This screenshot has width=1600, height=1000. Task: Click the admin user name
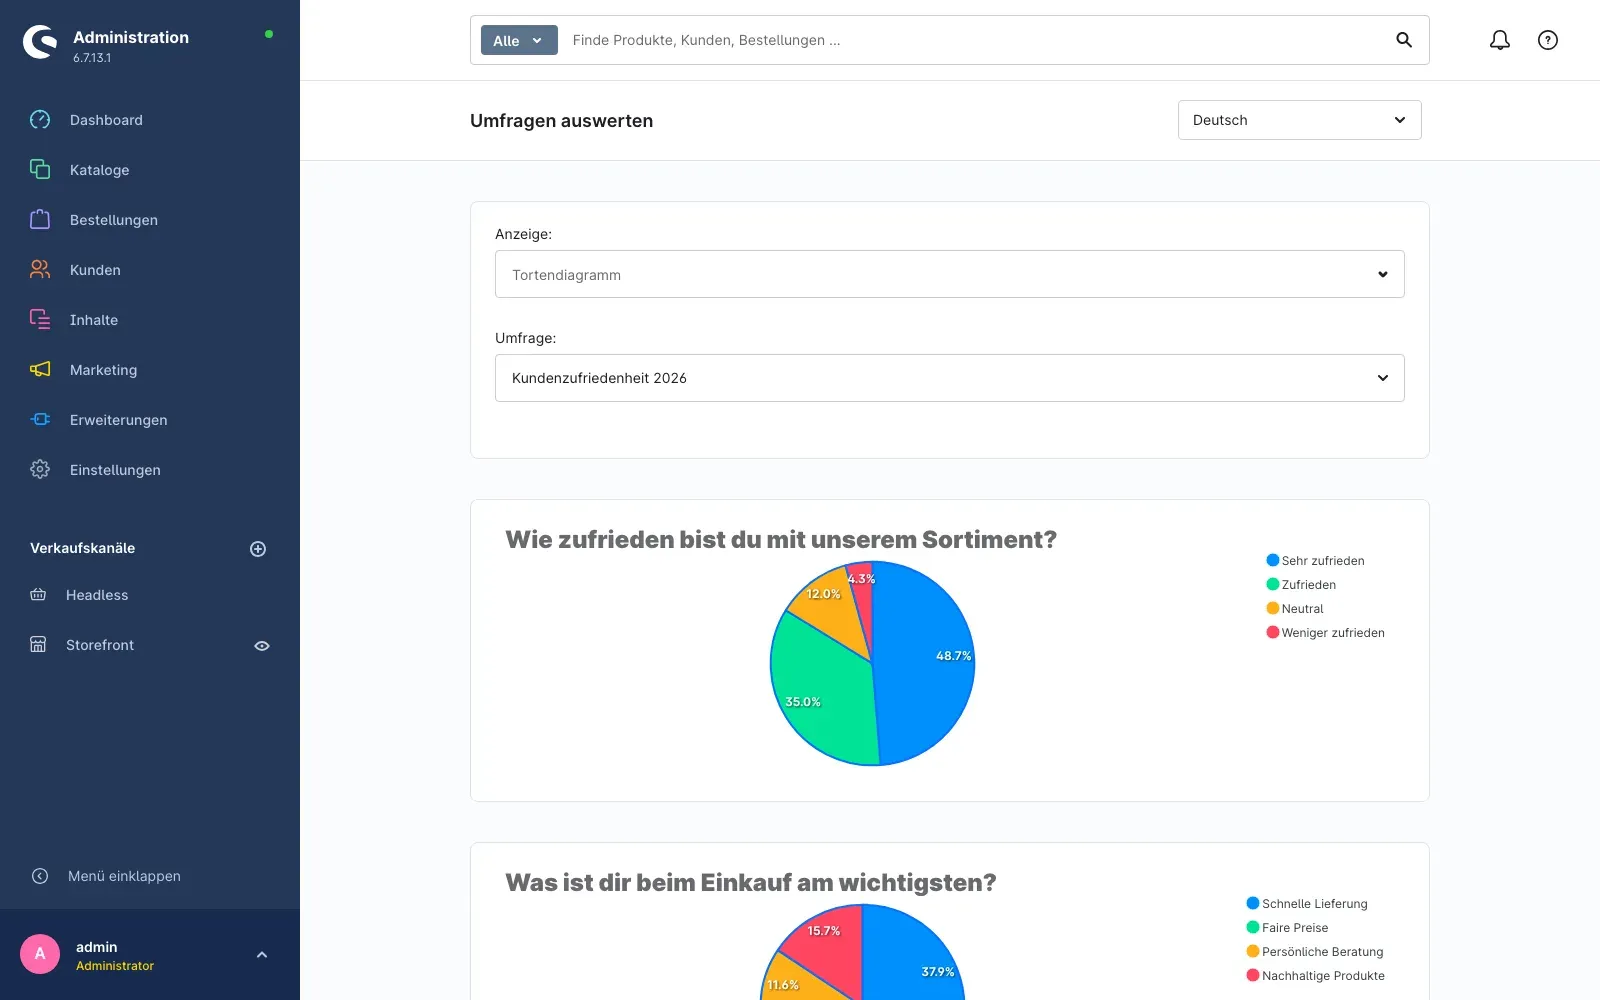point(97,947)
